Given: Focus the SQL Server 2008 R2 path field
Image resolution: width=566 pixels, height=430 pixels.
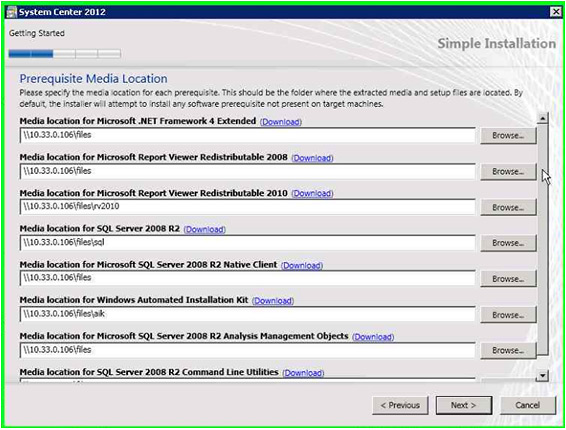Looking at the screenshot, I should [248, 242].
